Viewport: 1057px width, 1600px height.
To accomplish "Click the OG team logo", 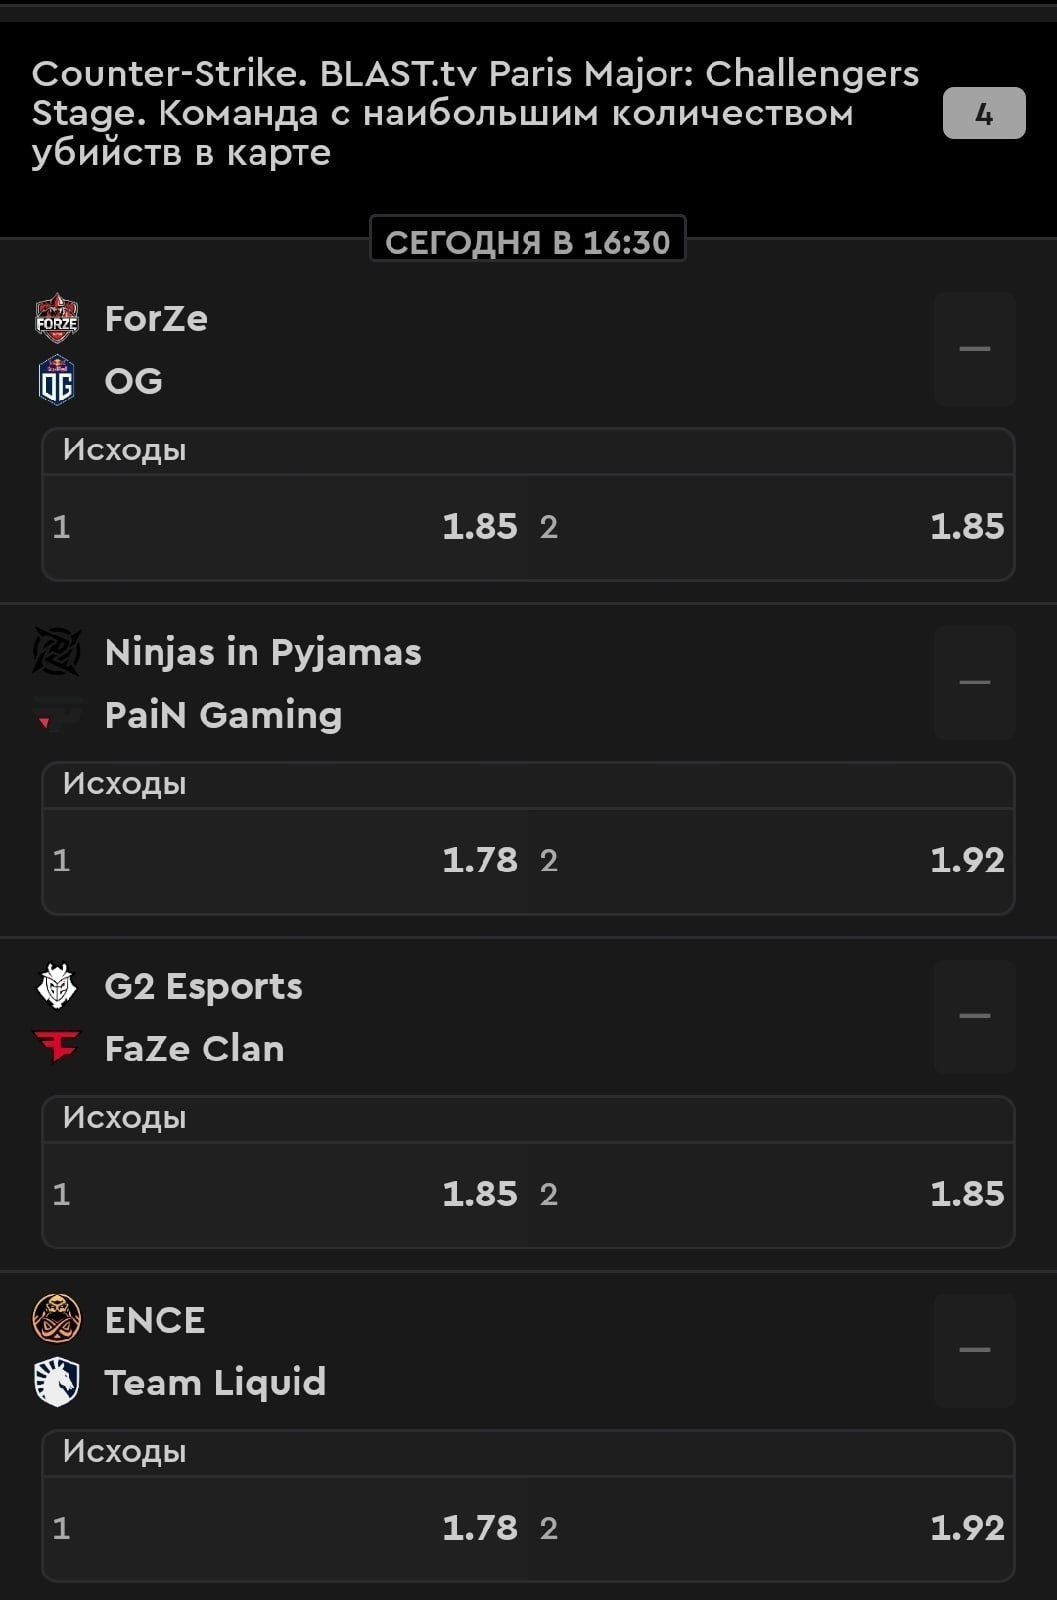I will 57,381.
